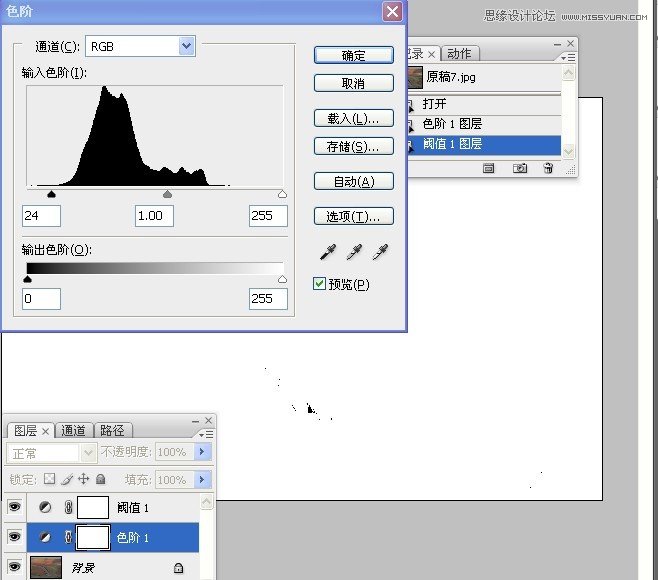Click the lock image pixels brush icon
The height and width of the screenshot is (580, 658).
pyautogui.click(x=67, y=479)
